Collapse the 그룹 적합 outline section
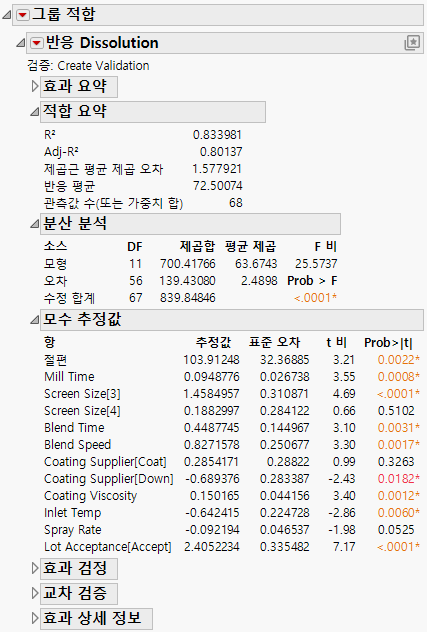427x632 pixels. (x=6, y=15)
